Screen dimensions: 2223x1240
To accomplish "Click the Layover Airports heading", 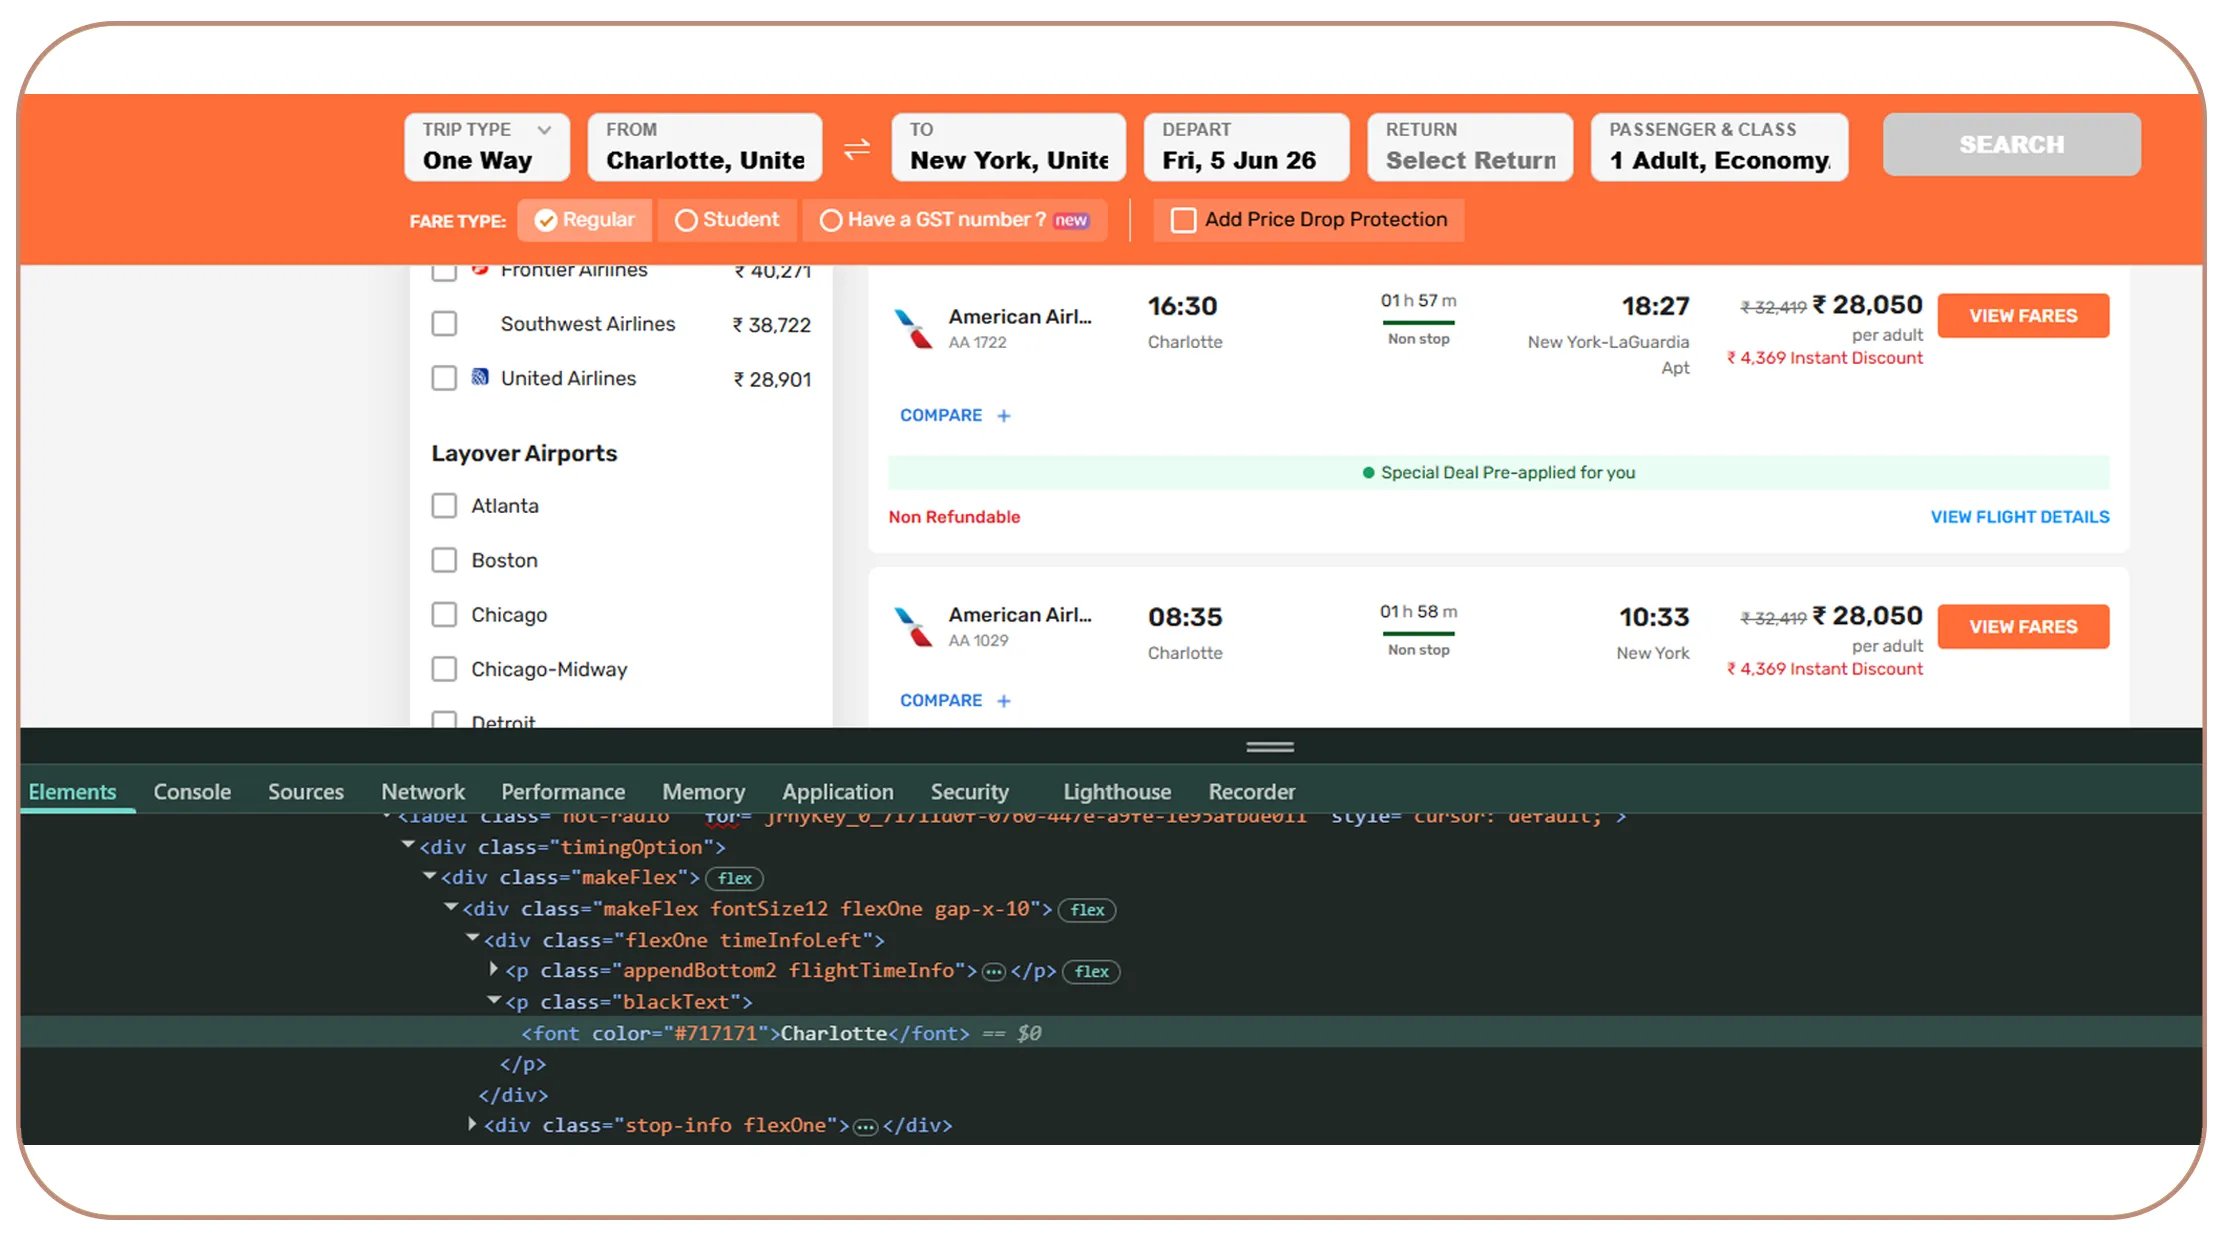I will pyautogui.click(x=524, y=454).
